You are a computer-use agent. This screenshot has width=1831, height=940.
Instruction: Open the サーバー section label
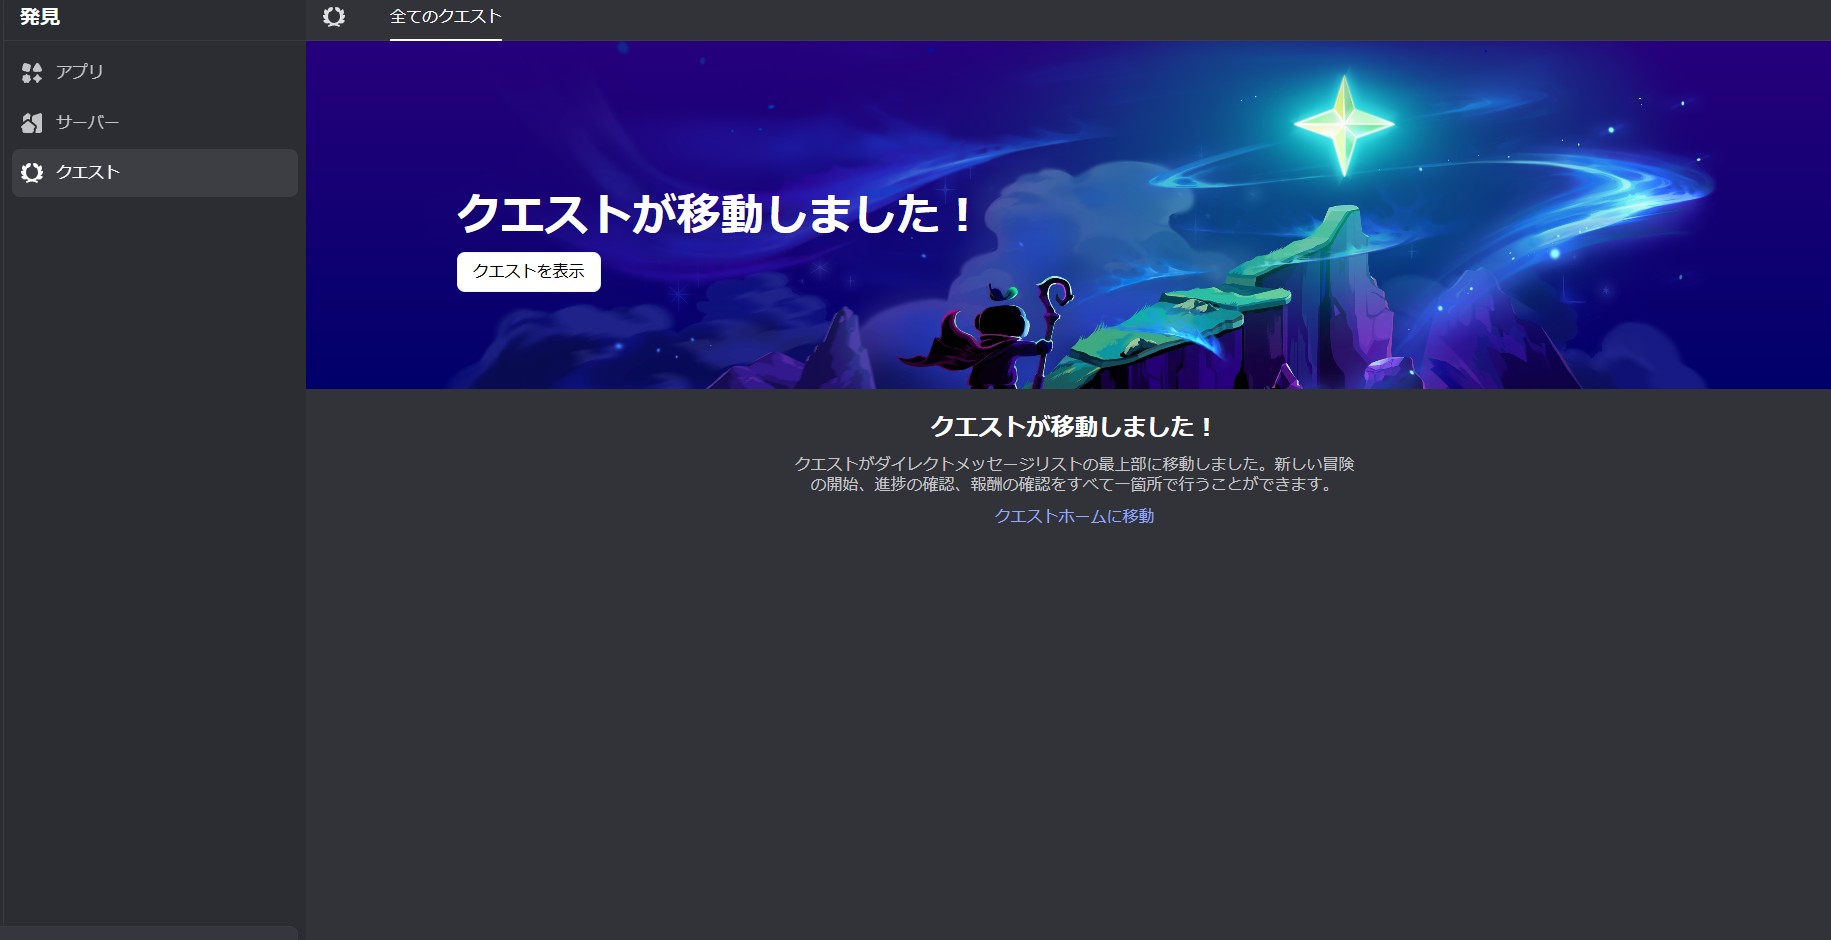coord(88,123)
